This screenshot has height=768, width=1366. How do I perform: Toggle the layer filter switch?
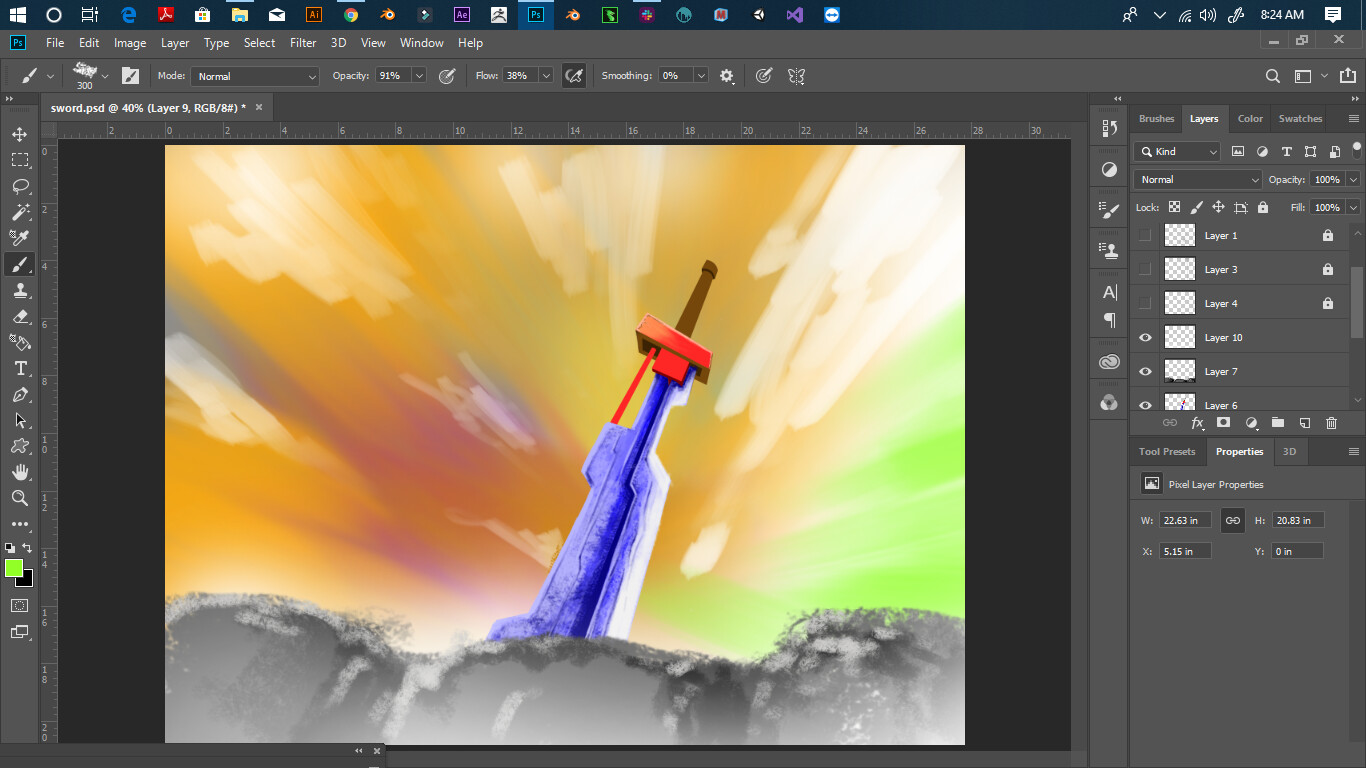(1357, 150)
